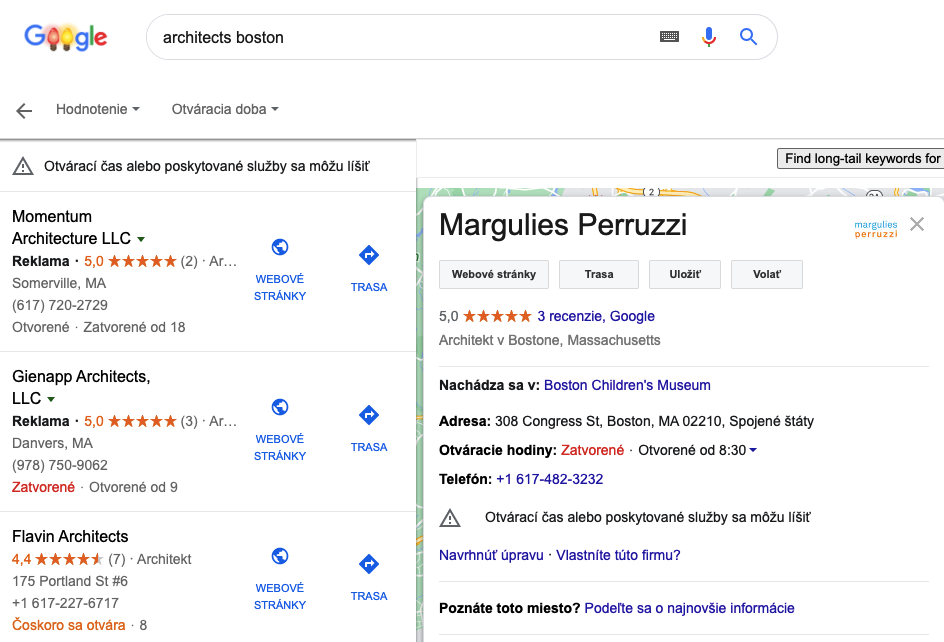Open Momentum Architecture website globe icon
The image size is (944, 642).
pyautogui.click(x=280, y=247)
